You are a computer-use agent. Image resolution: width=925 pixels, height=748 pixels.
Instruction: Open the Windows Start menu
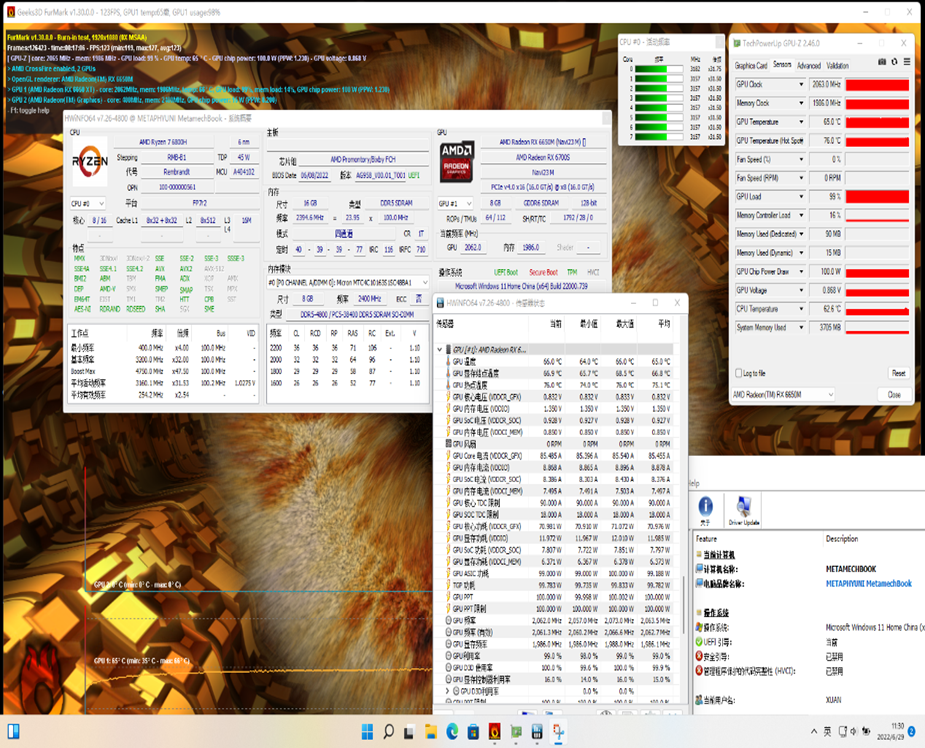(367, 732)
